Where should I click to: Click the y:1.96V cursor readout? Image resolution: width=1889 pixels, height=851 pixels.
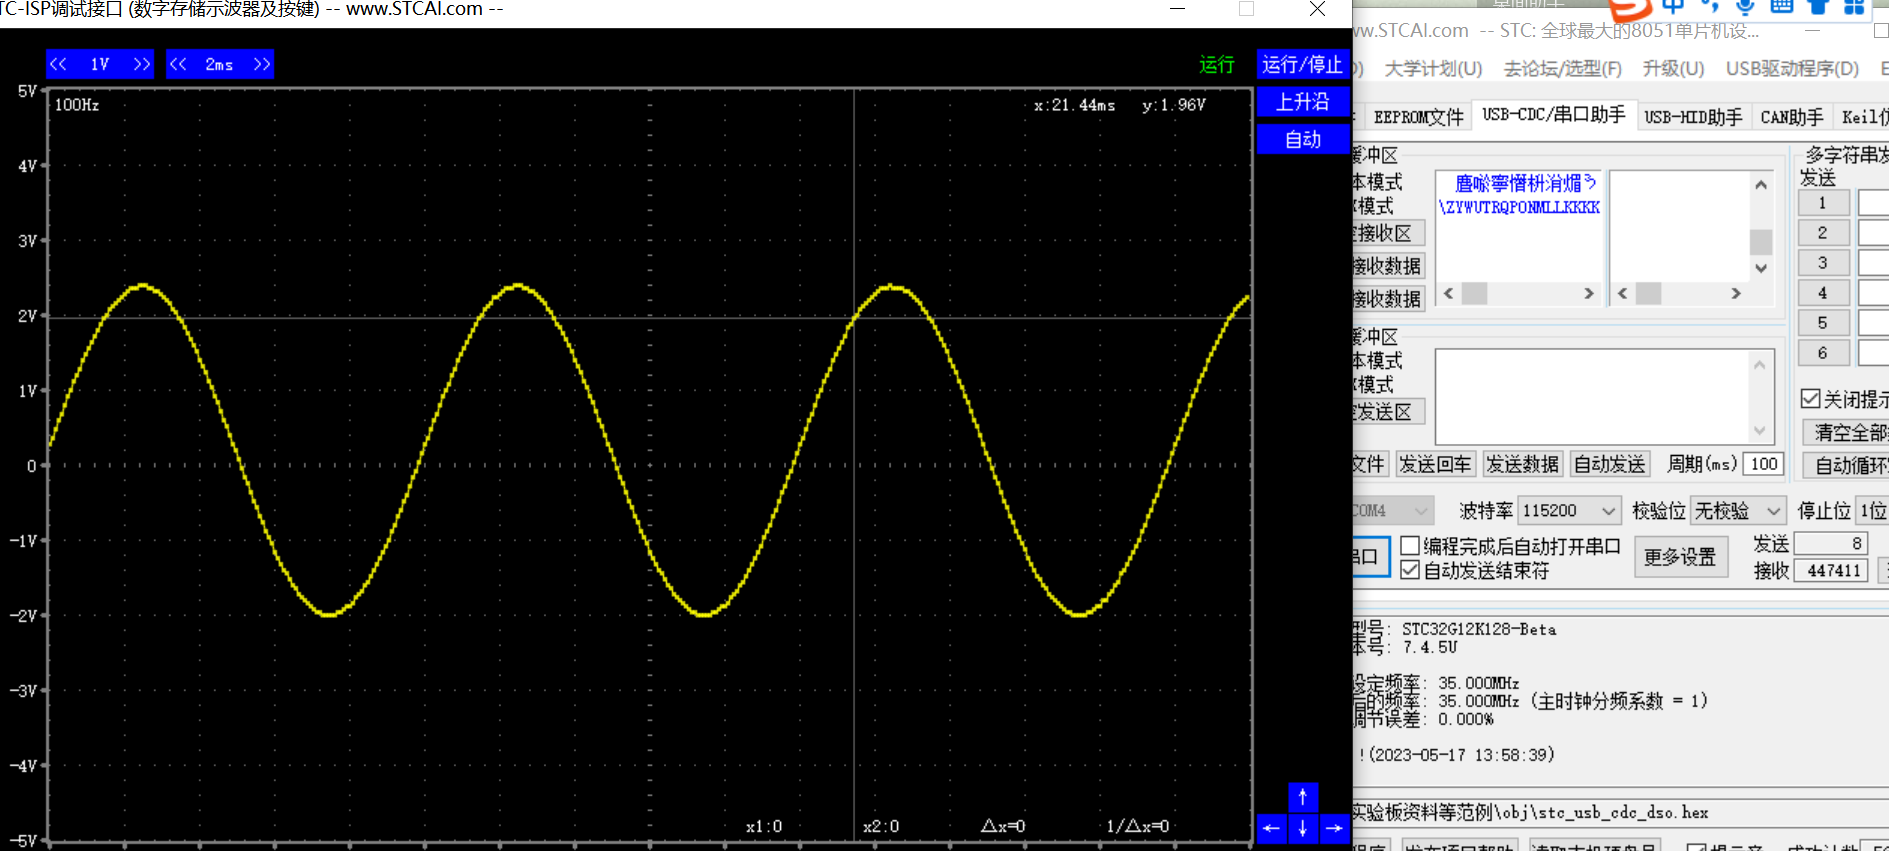click(x=1174, y=105)
